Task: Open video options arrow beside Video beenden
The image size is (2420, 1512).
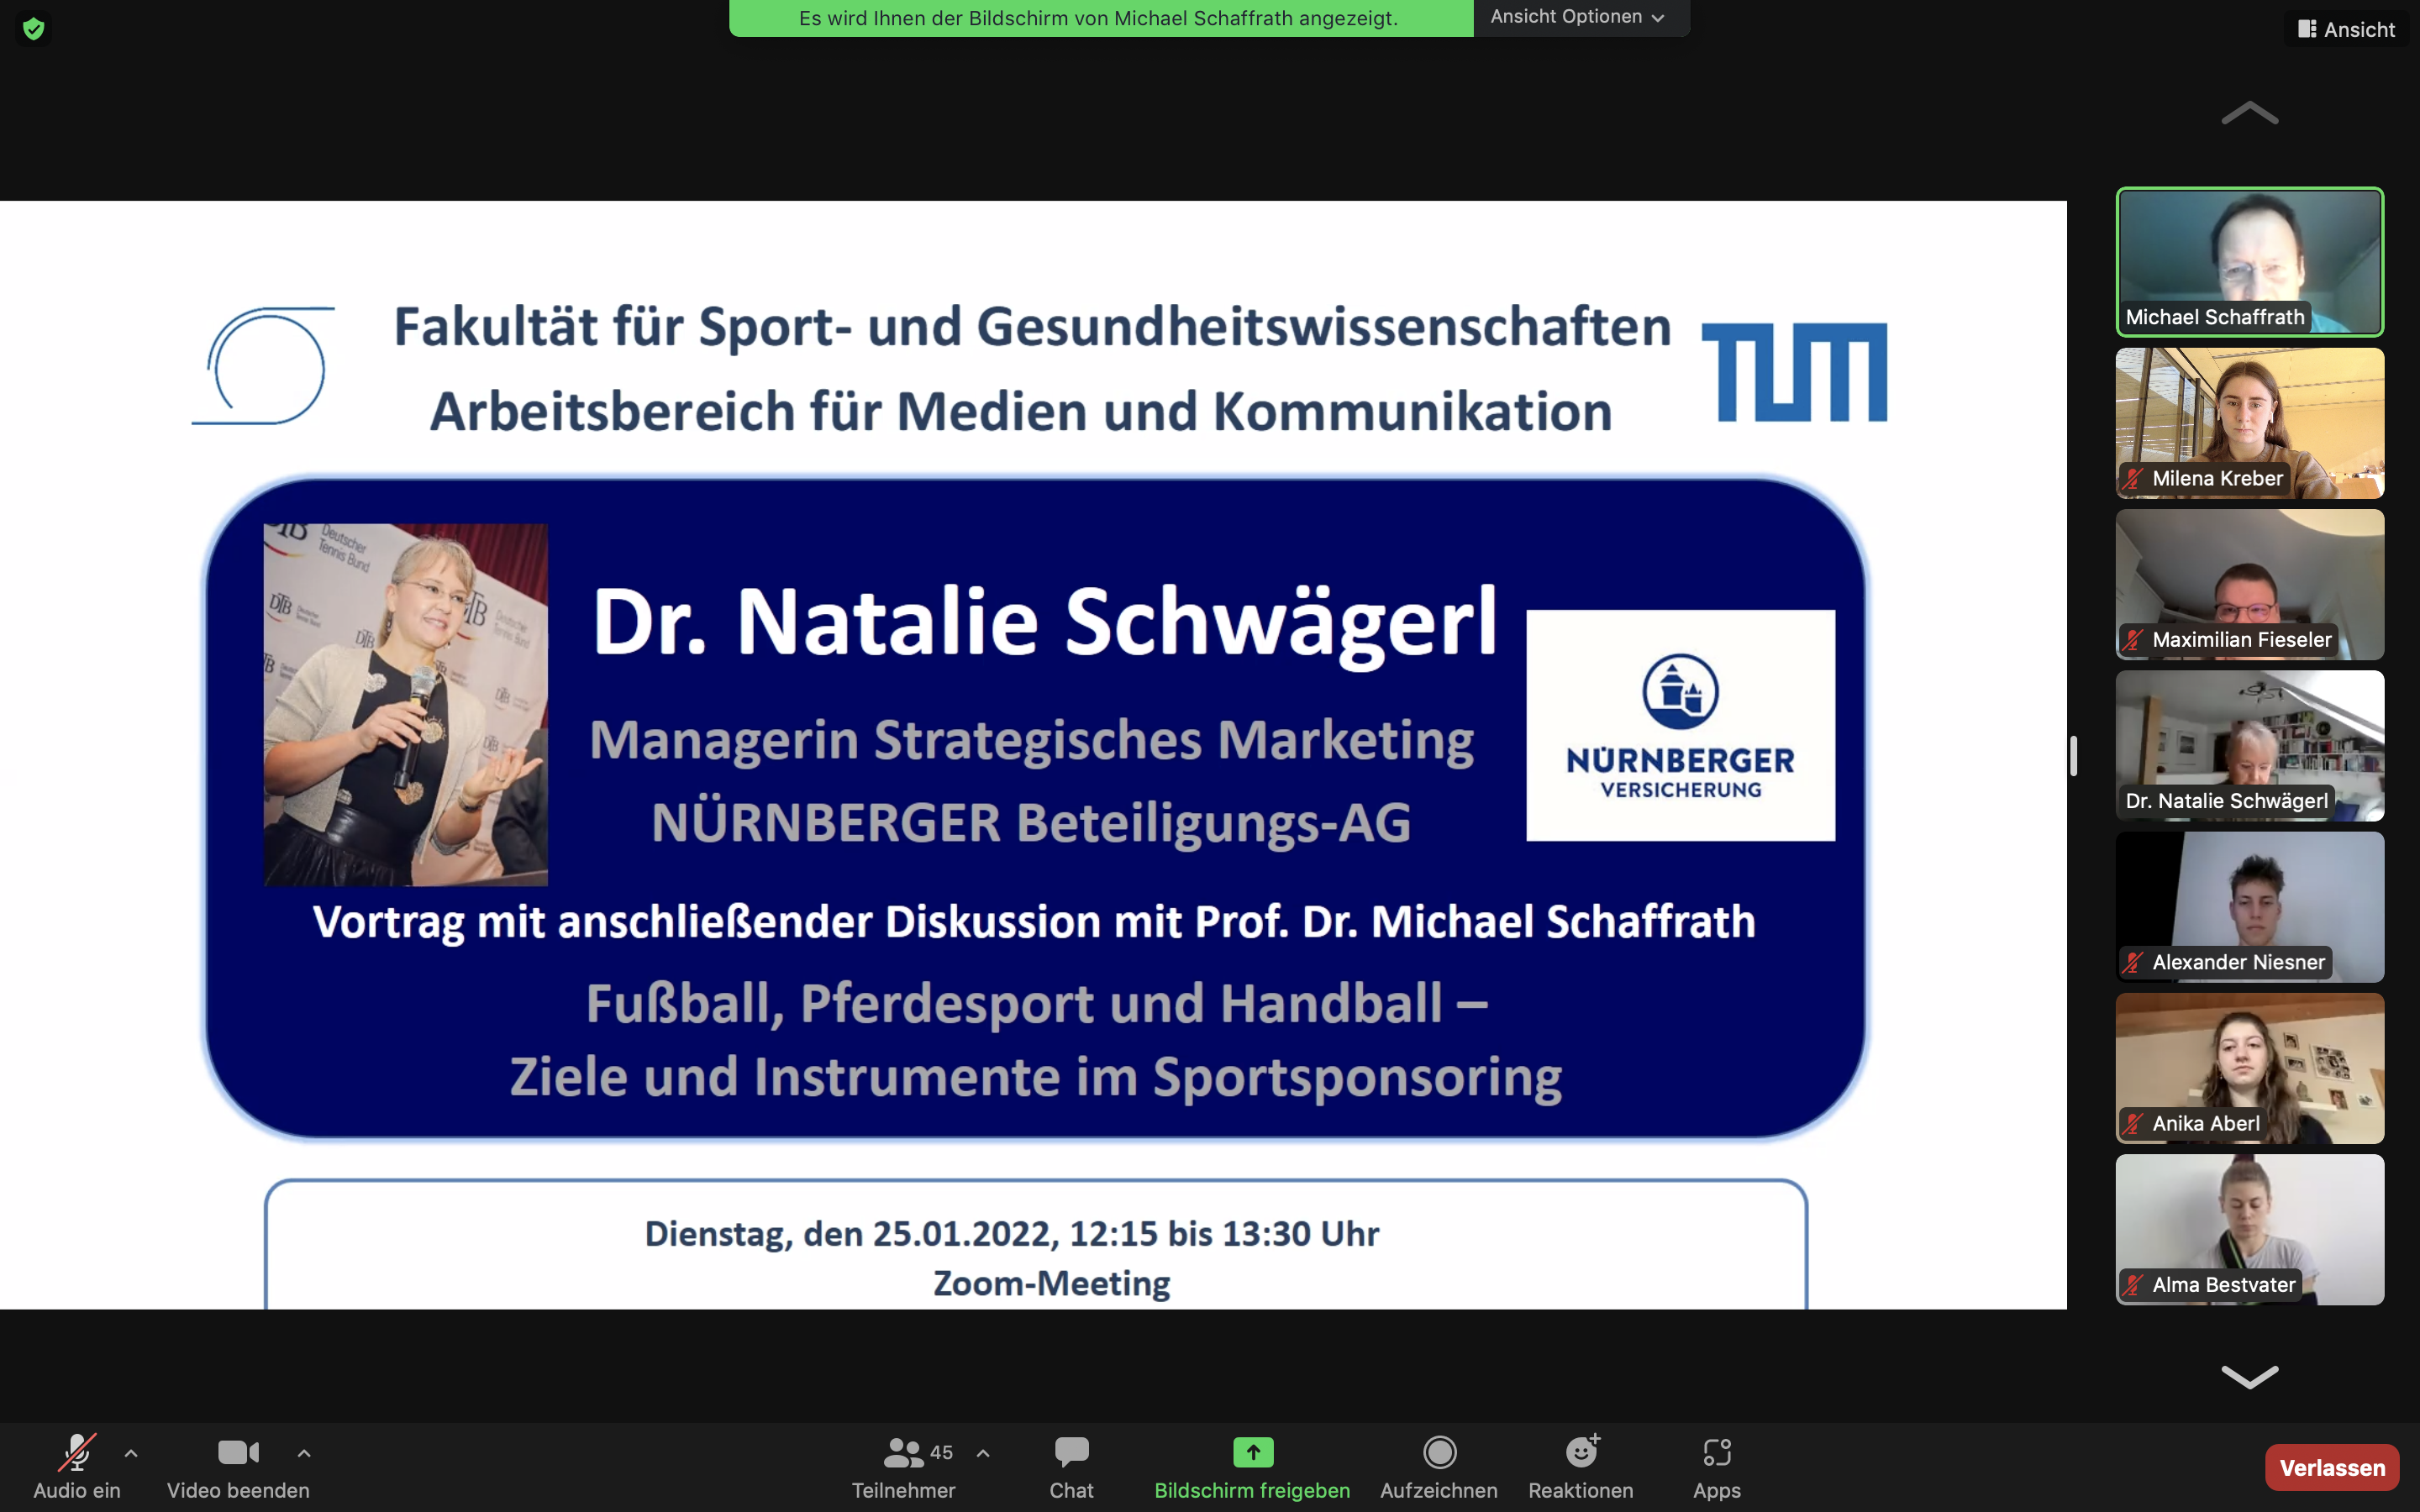Action: [304, 1453]
